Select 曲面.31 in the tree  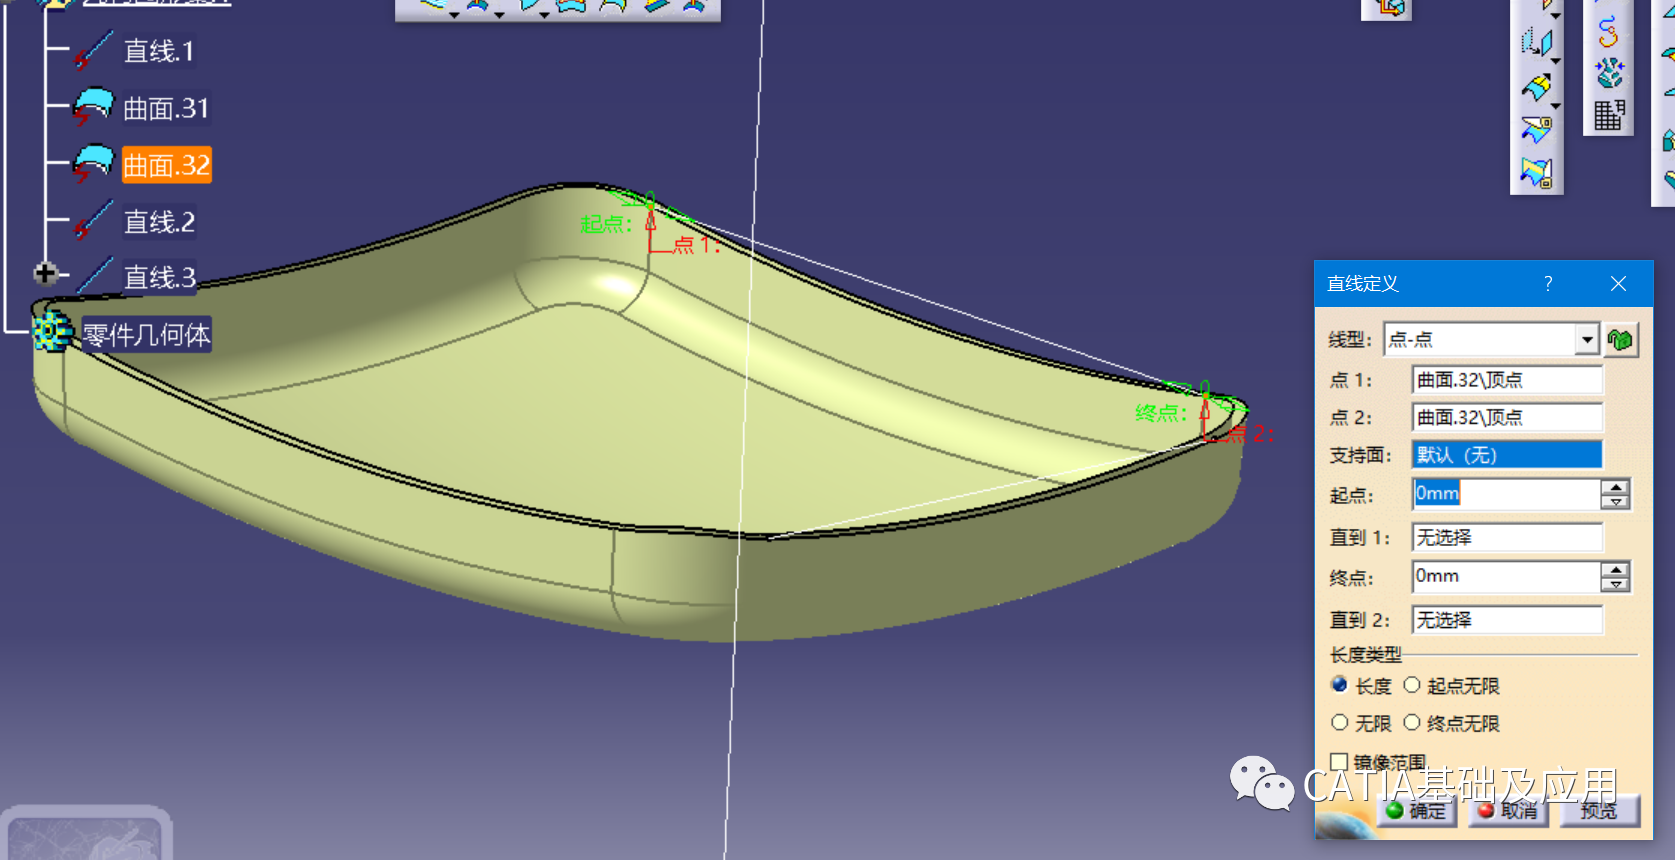pos(166,108)
